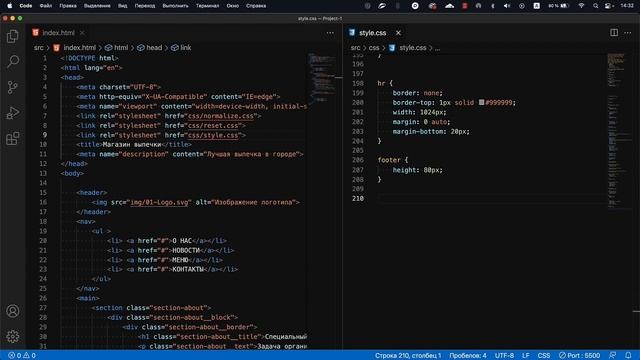Click the hr selector on line 198
This screenshot has height=360, width=640.
[381, 83]
